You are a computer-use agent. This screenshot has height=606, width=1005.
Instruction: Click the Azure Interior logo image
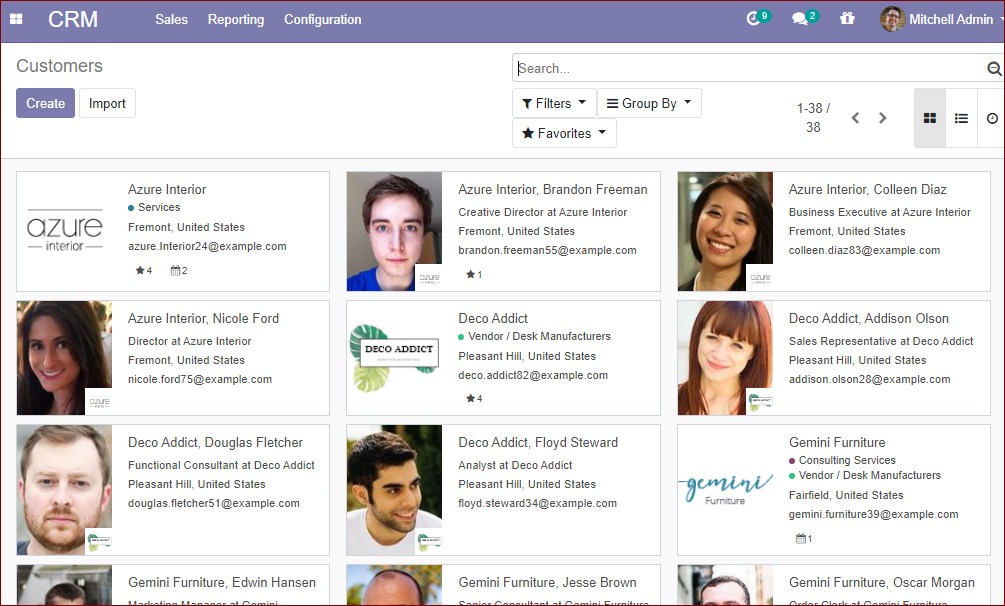coord(65,231)
